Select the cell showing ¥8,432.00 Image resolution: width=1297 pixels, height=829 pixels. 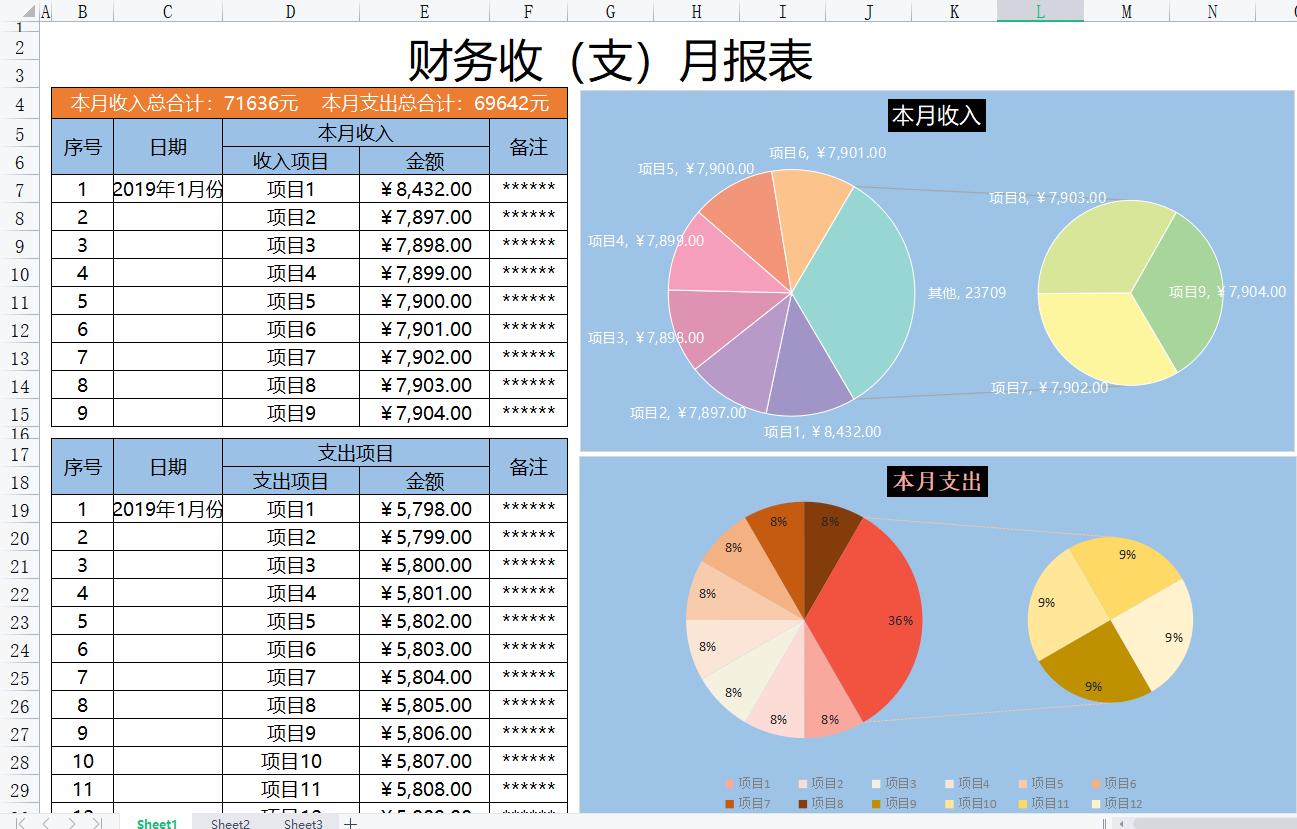click(x=424, y=188)
